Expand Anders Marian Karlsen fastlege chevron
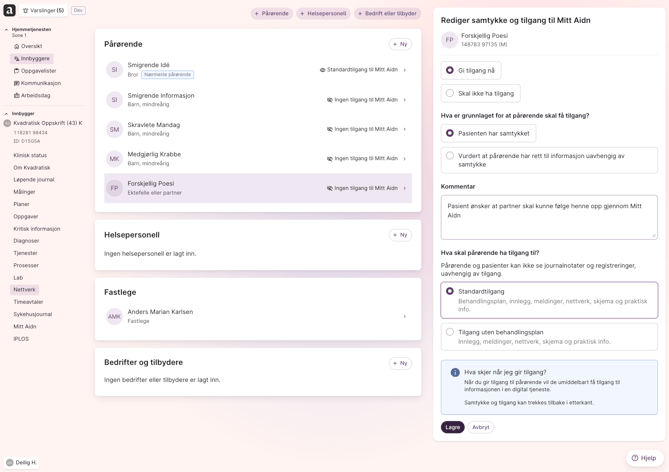This screenshot has height=472, width=669. pos(405,317)
